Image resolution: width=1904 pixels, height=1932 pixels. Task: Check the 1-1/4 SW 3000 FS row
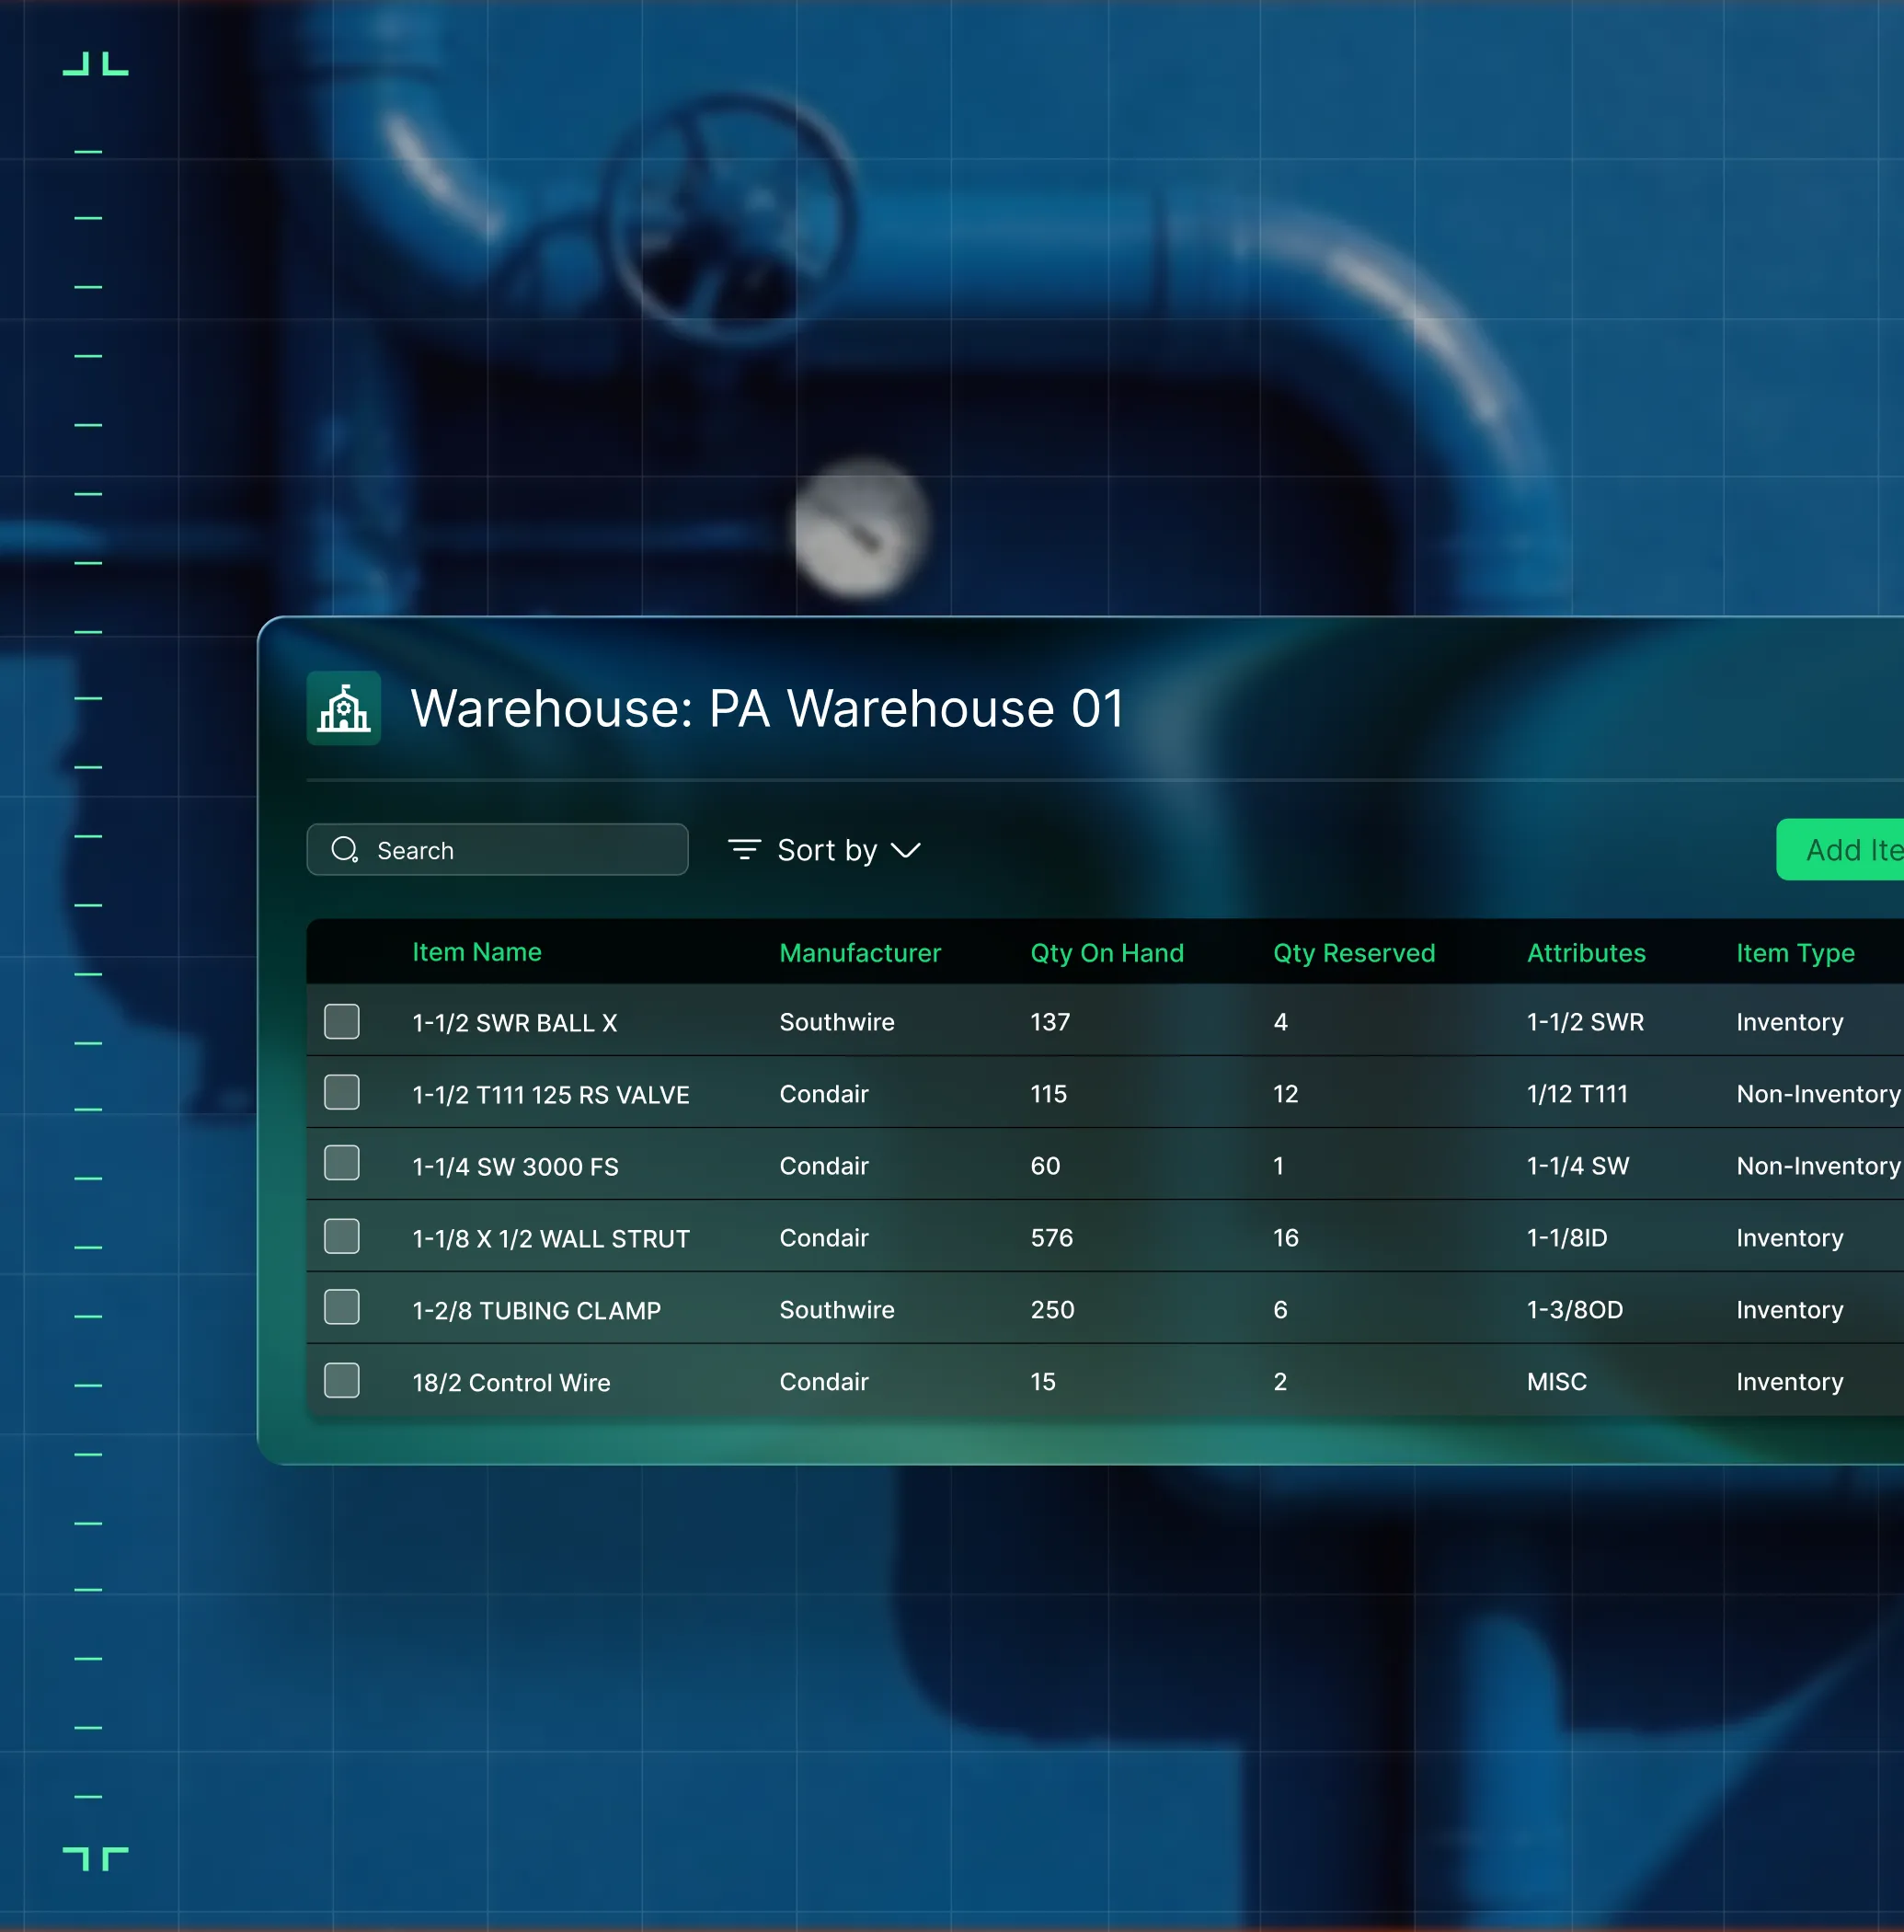point(342,1163)
